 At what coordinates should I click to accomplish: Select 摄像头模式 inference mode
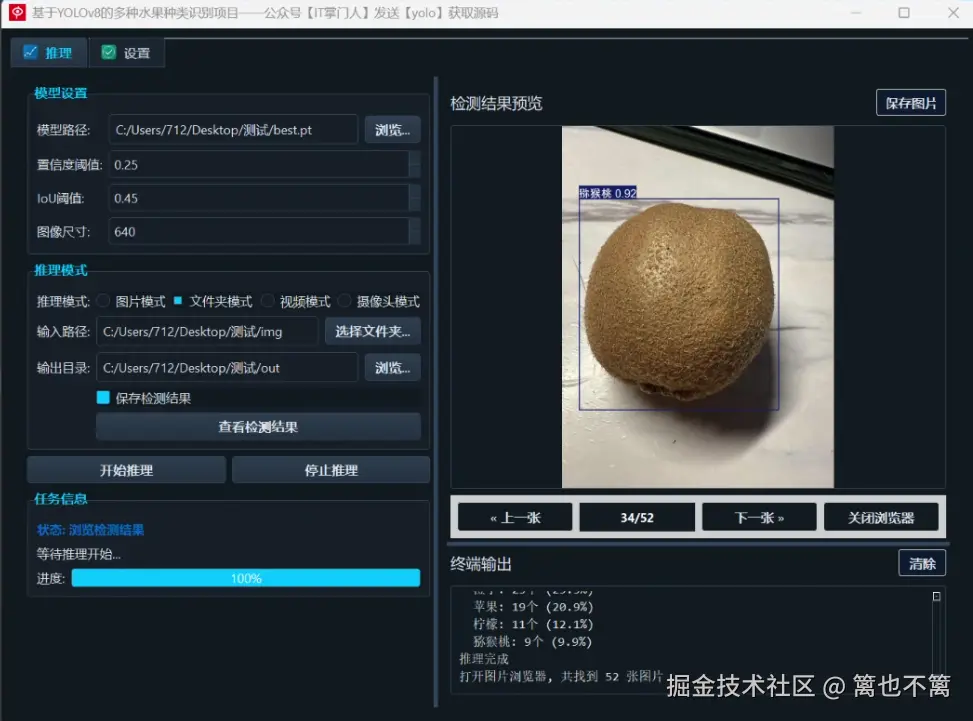[344, 299]
